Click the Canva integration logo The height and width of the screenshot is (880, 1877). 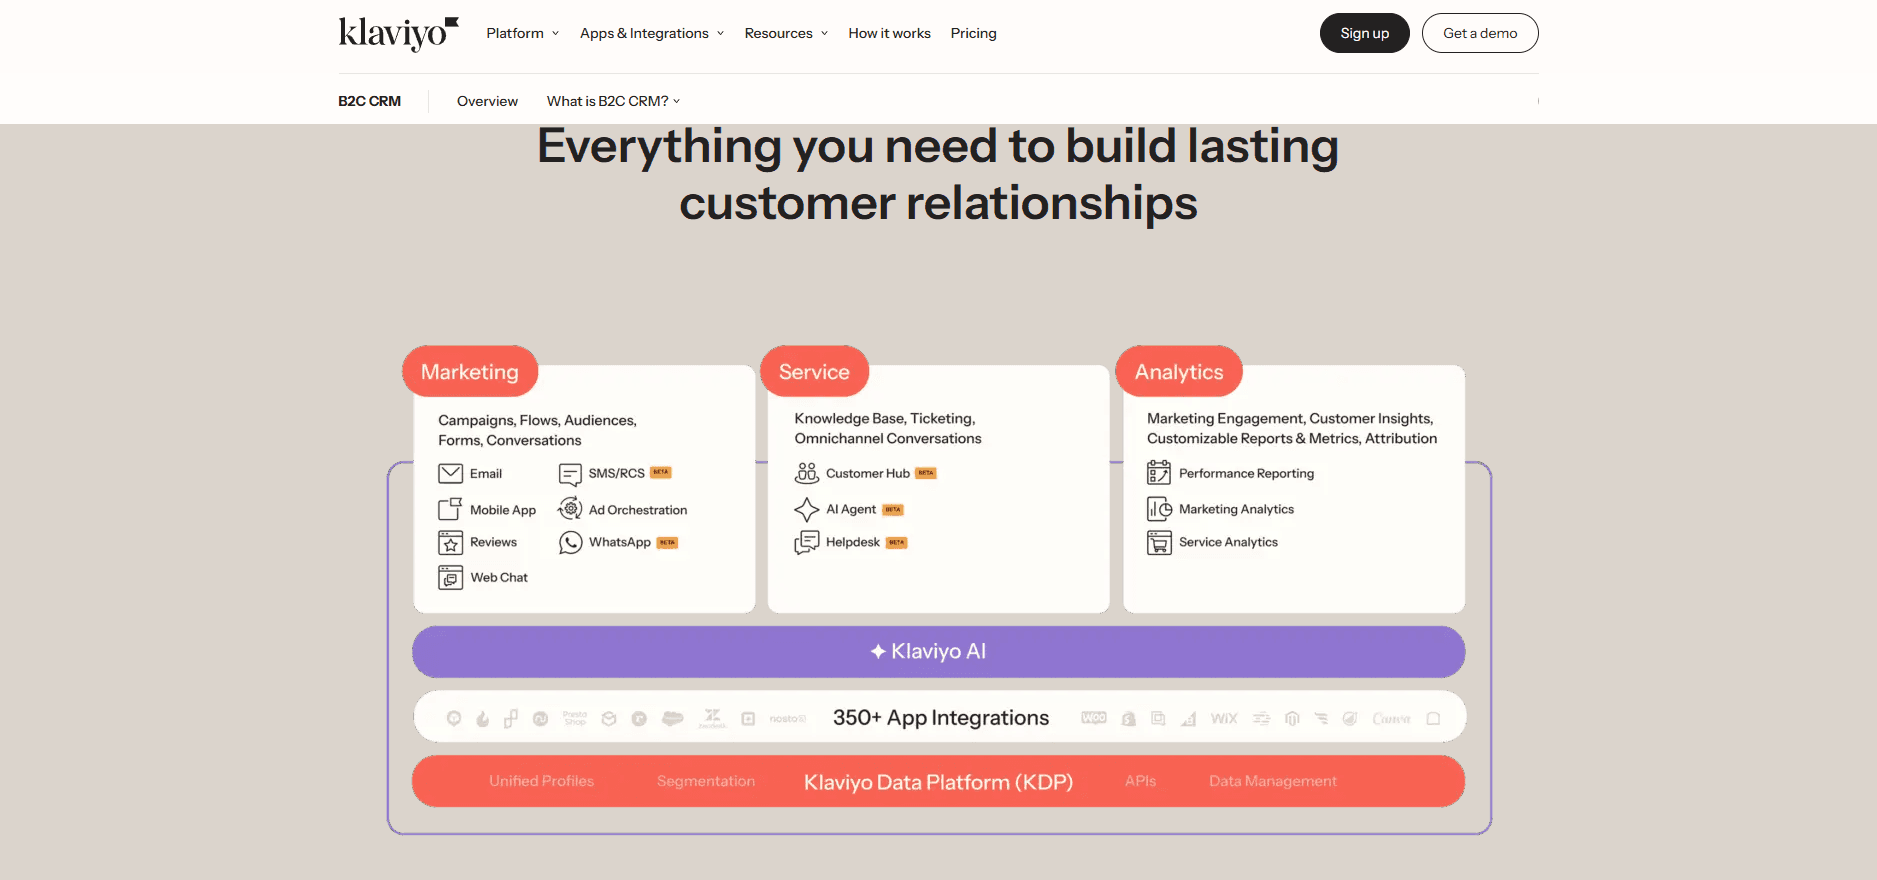[x=1391, y=718]
